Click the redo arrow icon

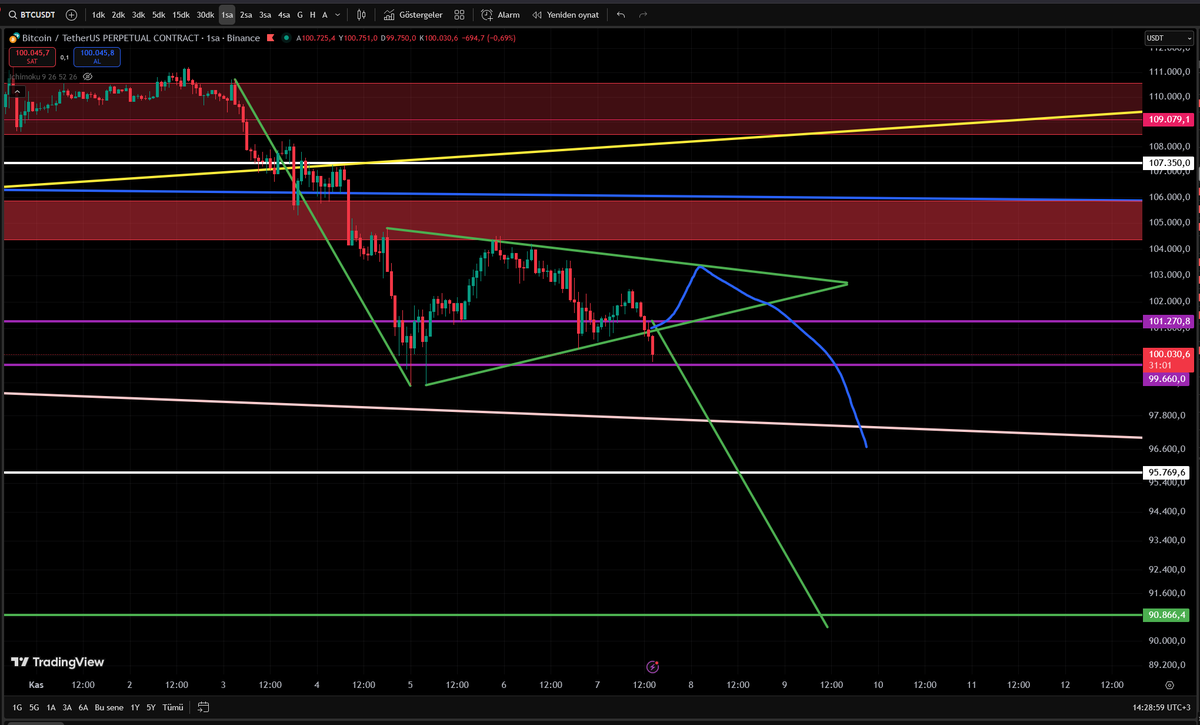tap(643, 15)
